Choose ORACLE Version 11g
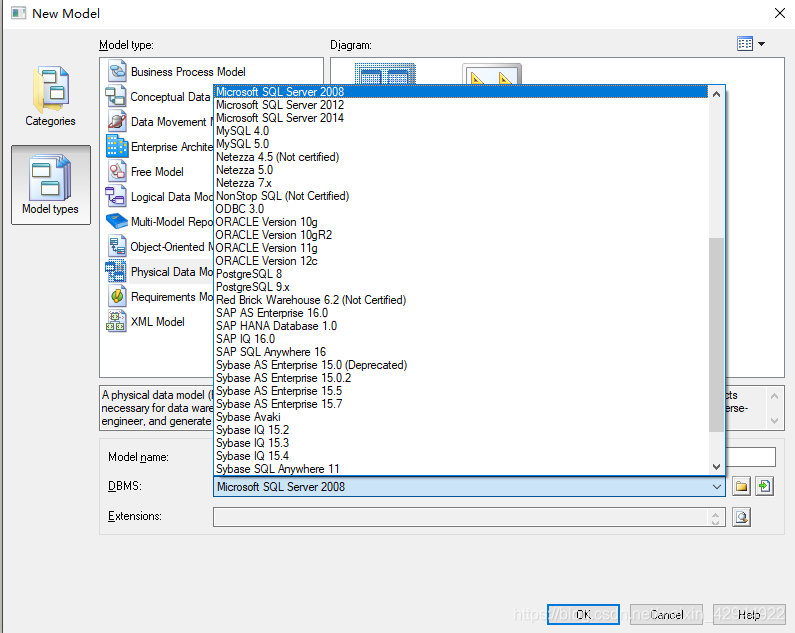The height and width of the screenshot is (633, 795). coord(461,248)
